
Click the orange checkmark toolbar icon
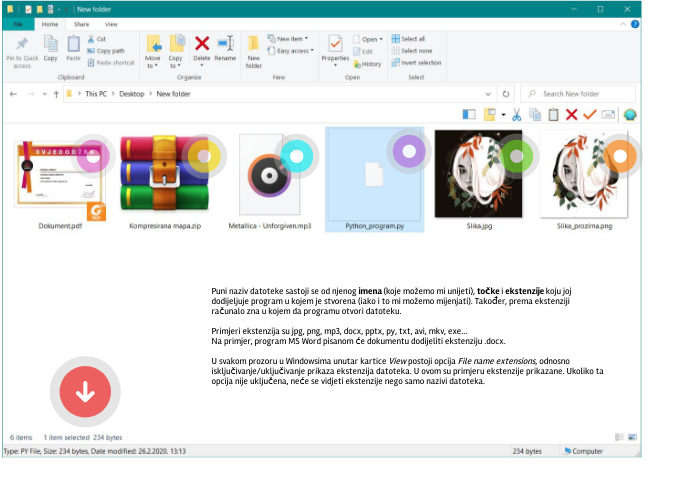point(589,115)
